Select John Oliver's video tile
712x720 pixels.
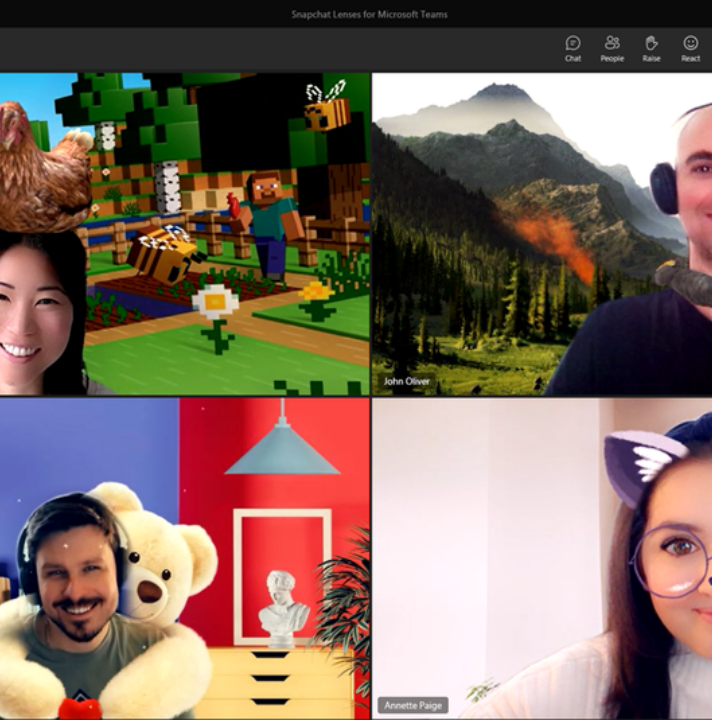point(542,234)
